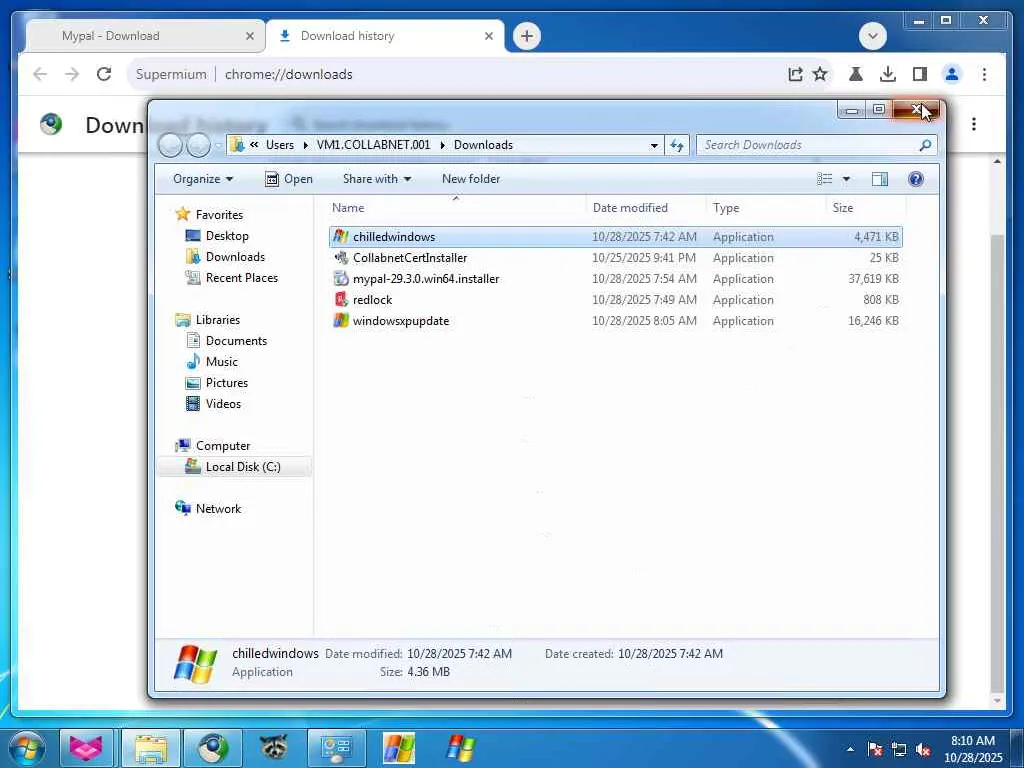
Task: Expand the view options dropdown arrow
Action: pos(846,179)
